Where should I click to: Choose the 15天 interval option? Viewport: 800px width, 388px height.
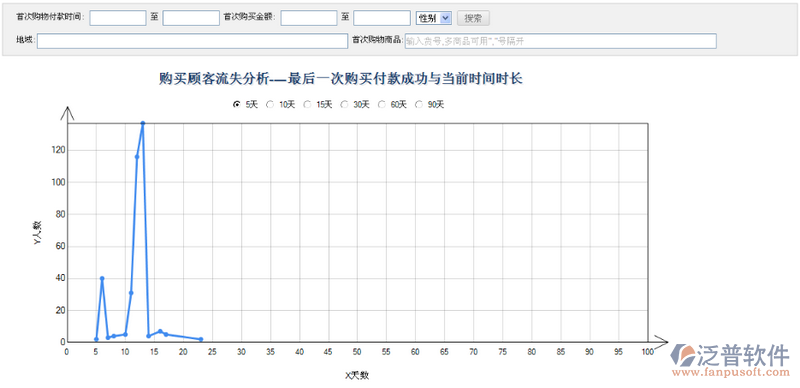[307, 105]
